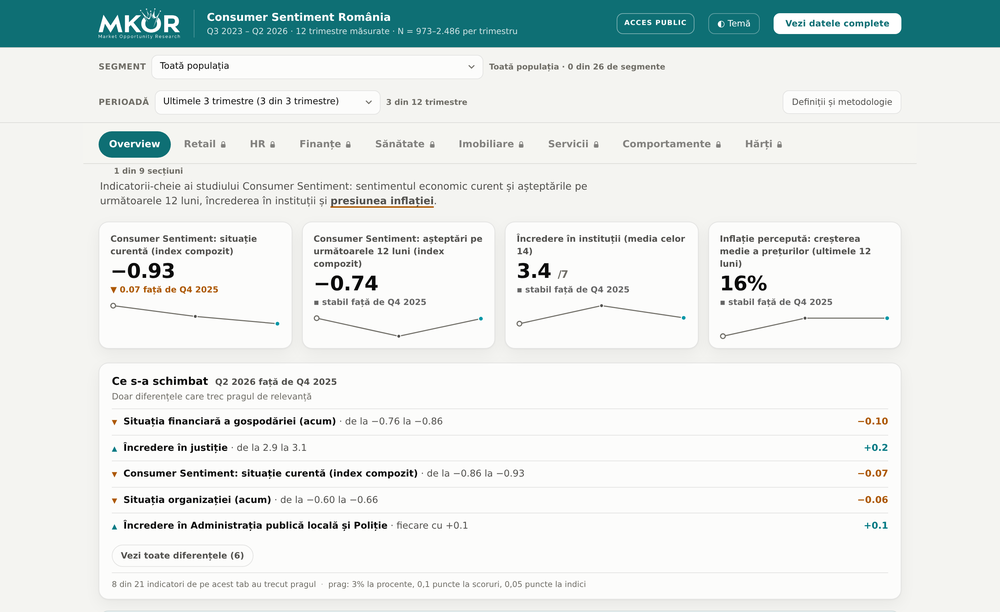Click the down arrow beside Situația financiară a gospodăriei
Image resolution: width=1000 pixels, height=612 pixels.
point(115,422)
